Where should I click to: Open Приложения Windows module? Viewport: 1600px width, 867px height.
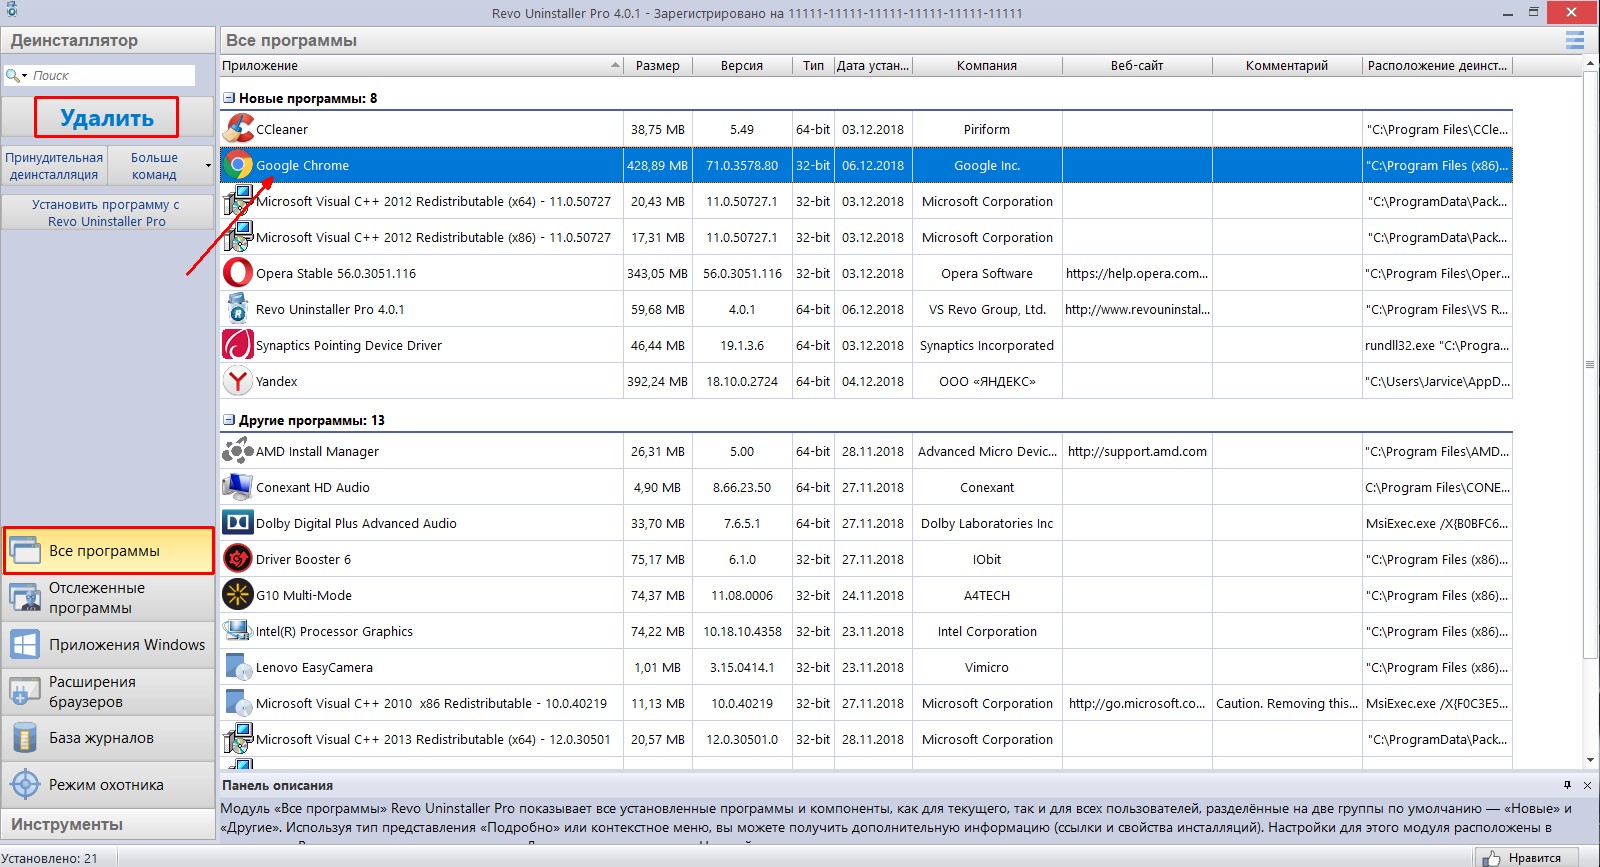[108, 645]
